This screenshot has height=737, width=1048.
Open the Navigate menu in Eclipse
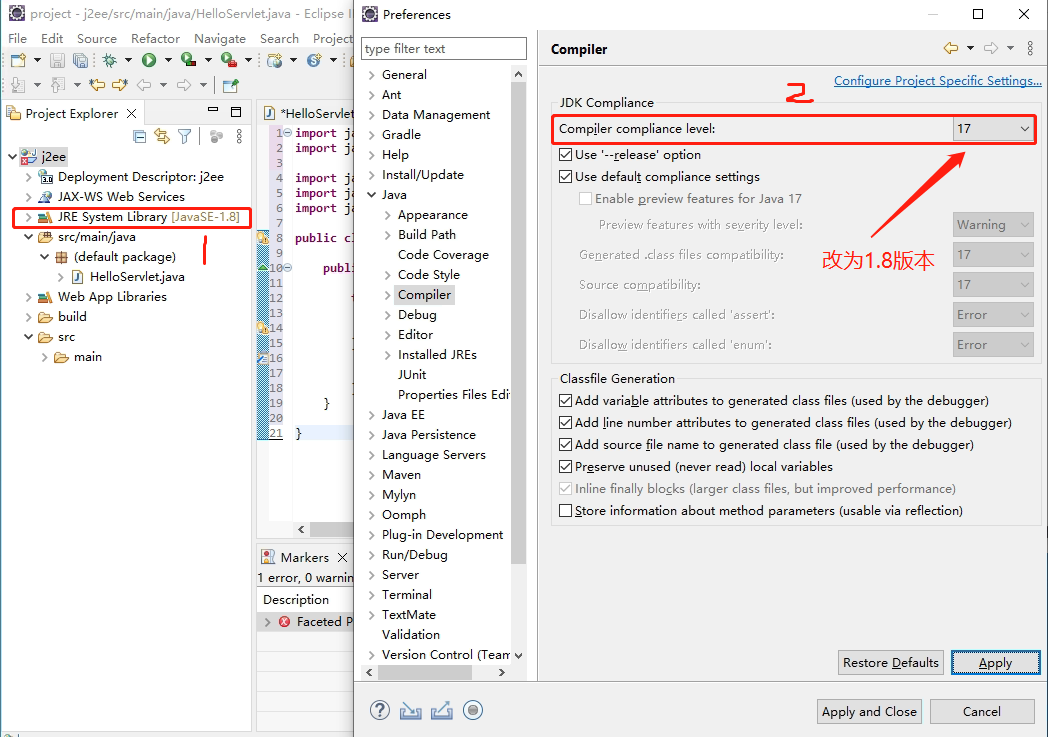[220, 39]
